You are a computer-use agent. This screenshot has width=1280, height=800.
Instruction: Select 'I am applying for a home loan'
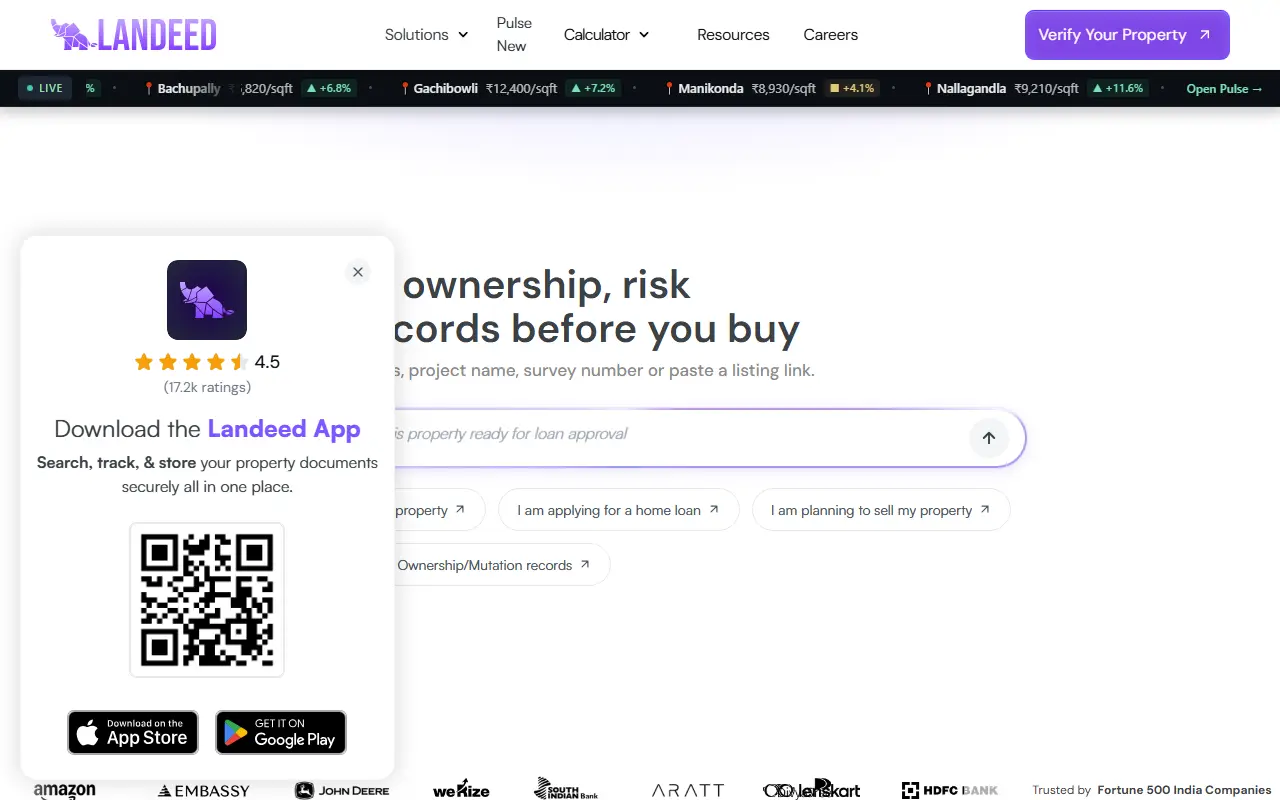tap(618, 510)
